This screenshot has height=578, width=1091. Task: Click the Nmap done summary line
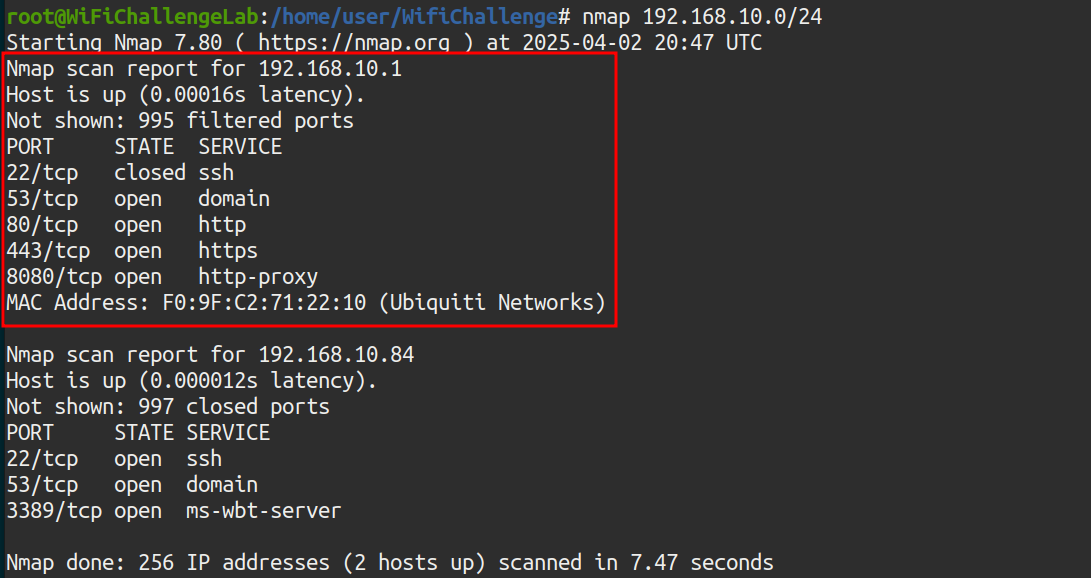tap(390, 563)
